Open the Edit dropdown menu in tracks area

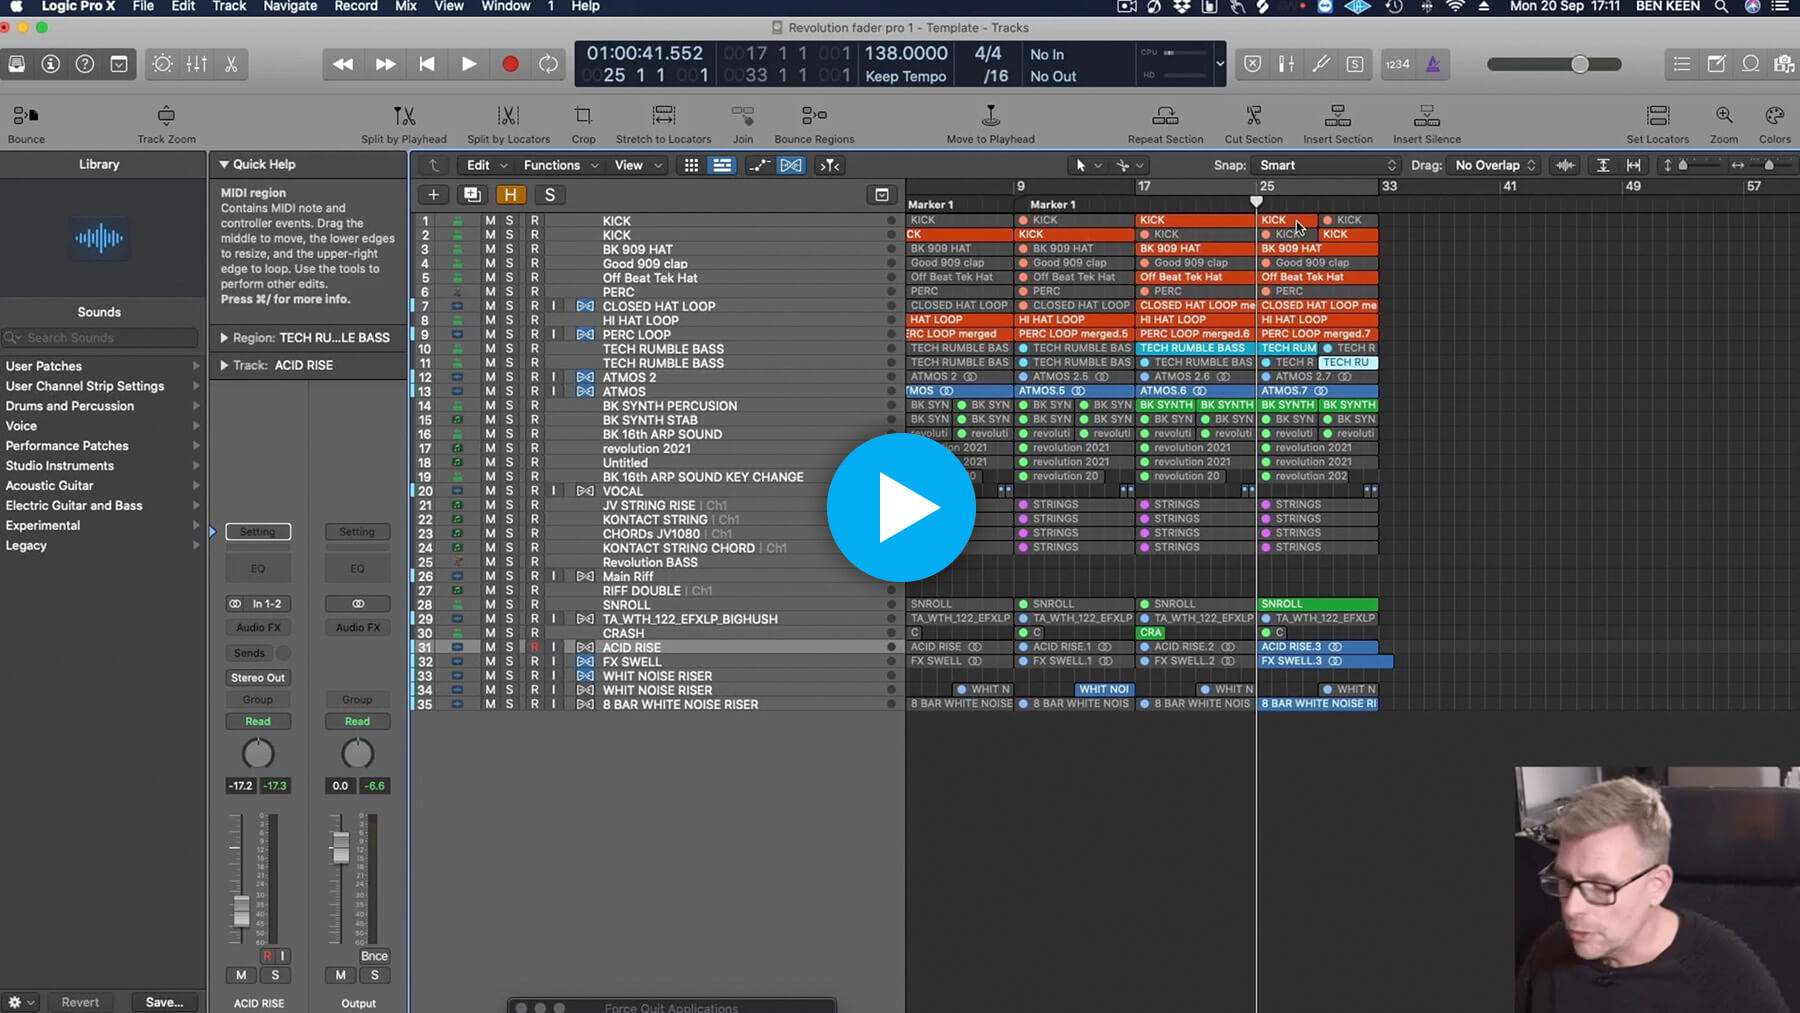(486, 165)
